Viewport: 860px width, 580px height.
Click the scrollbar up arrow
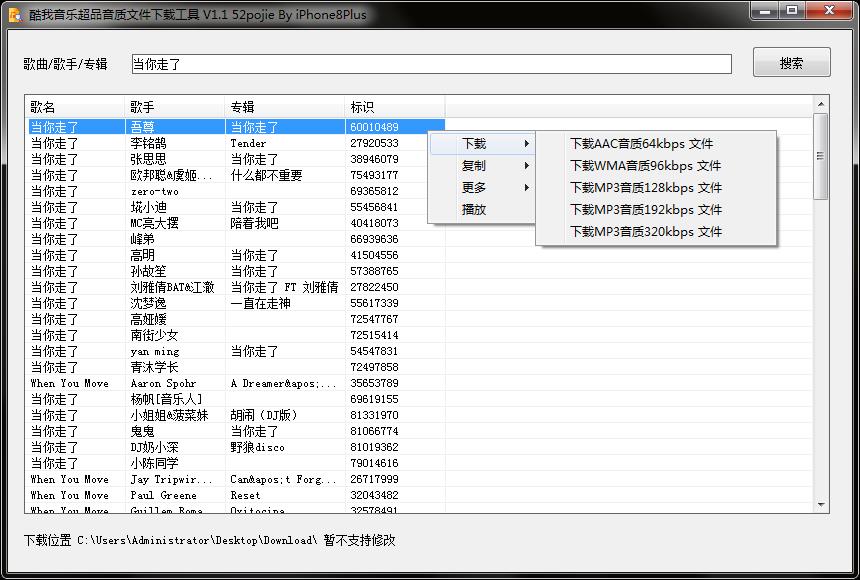click(x=821, y=104)
